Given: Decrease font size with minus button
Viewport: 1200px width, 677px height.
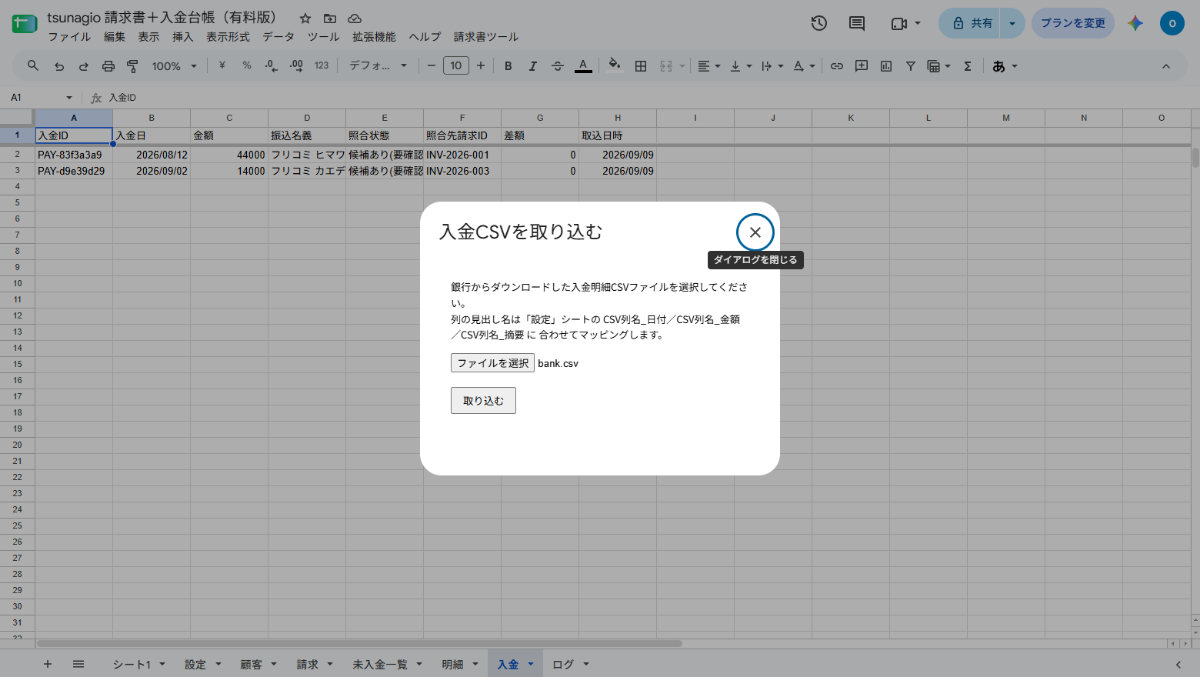Looking at the screenshot, I should [x=432, y=66].
